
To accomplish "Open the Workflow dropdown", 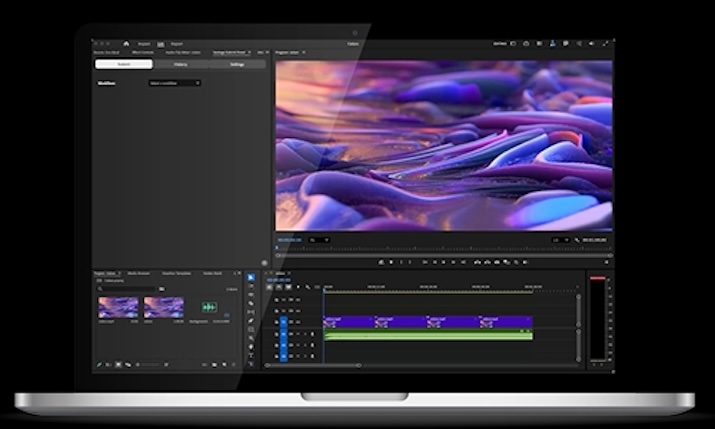I will [175, 83].
